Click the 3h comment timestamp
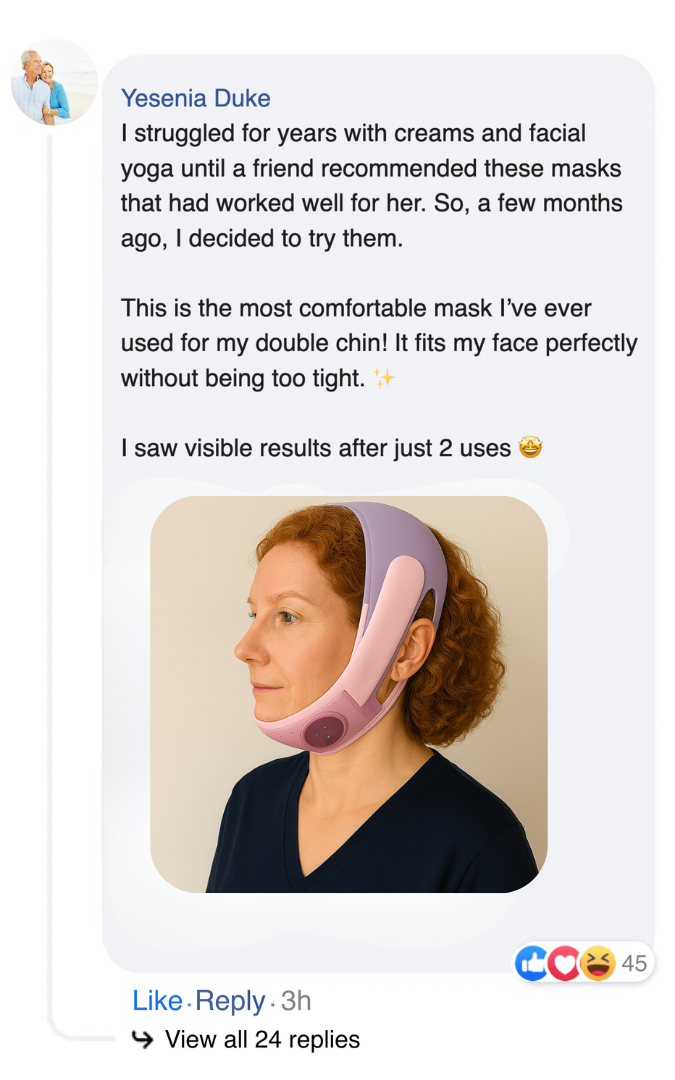The image size is (675, 1080). coord(296,1000)
